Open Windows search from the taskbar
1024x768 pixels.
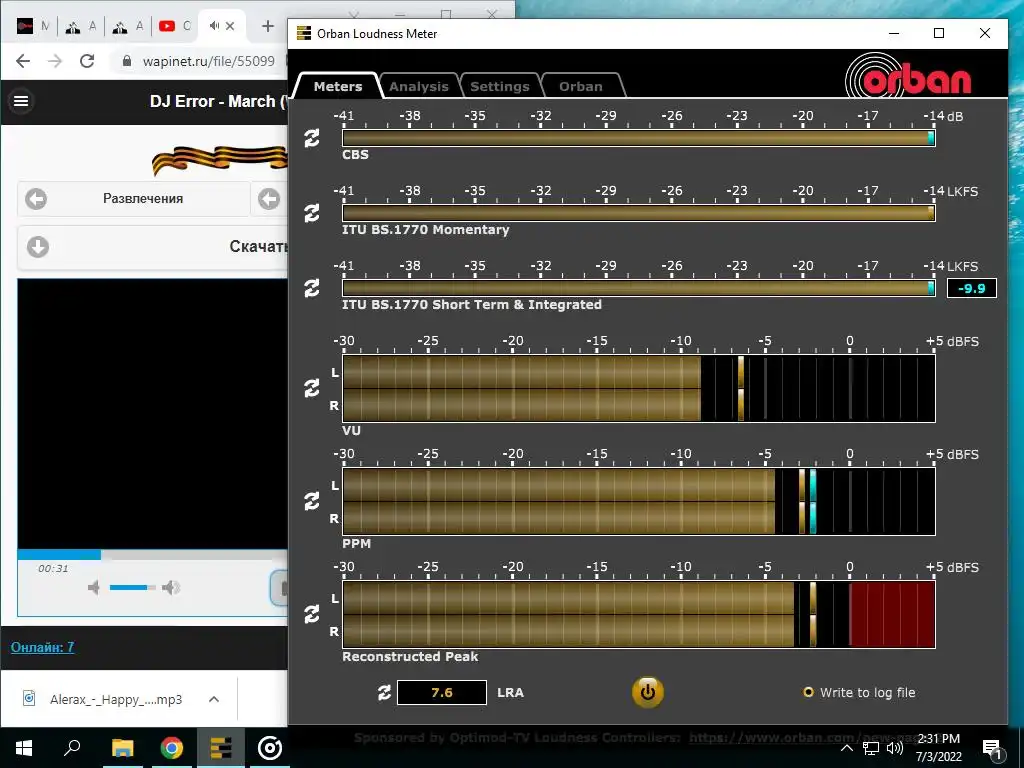coord(73,748)
